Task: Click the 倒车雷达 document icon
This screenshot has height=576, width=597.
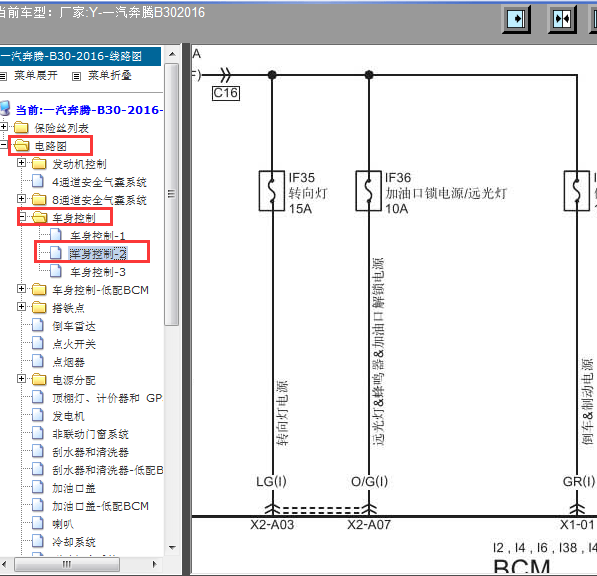Action: [x=38, y=325]
